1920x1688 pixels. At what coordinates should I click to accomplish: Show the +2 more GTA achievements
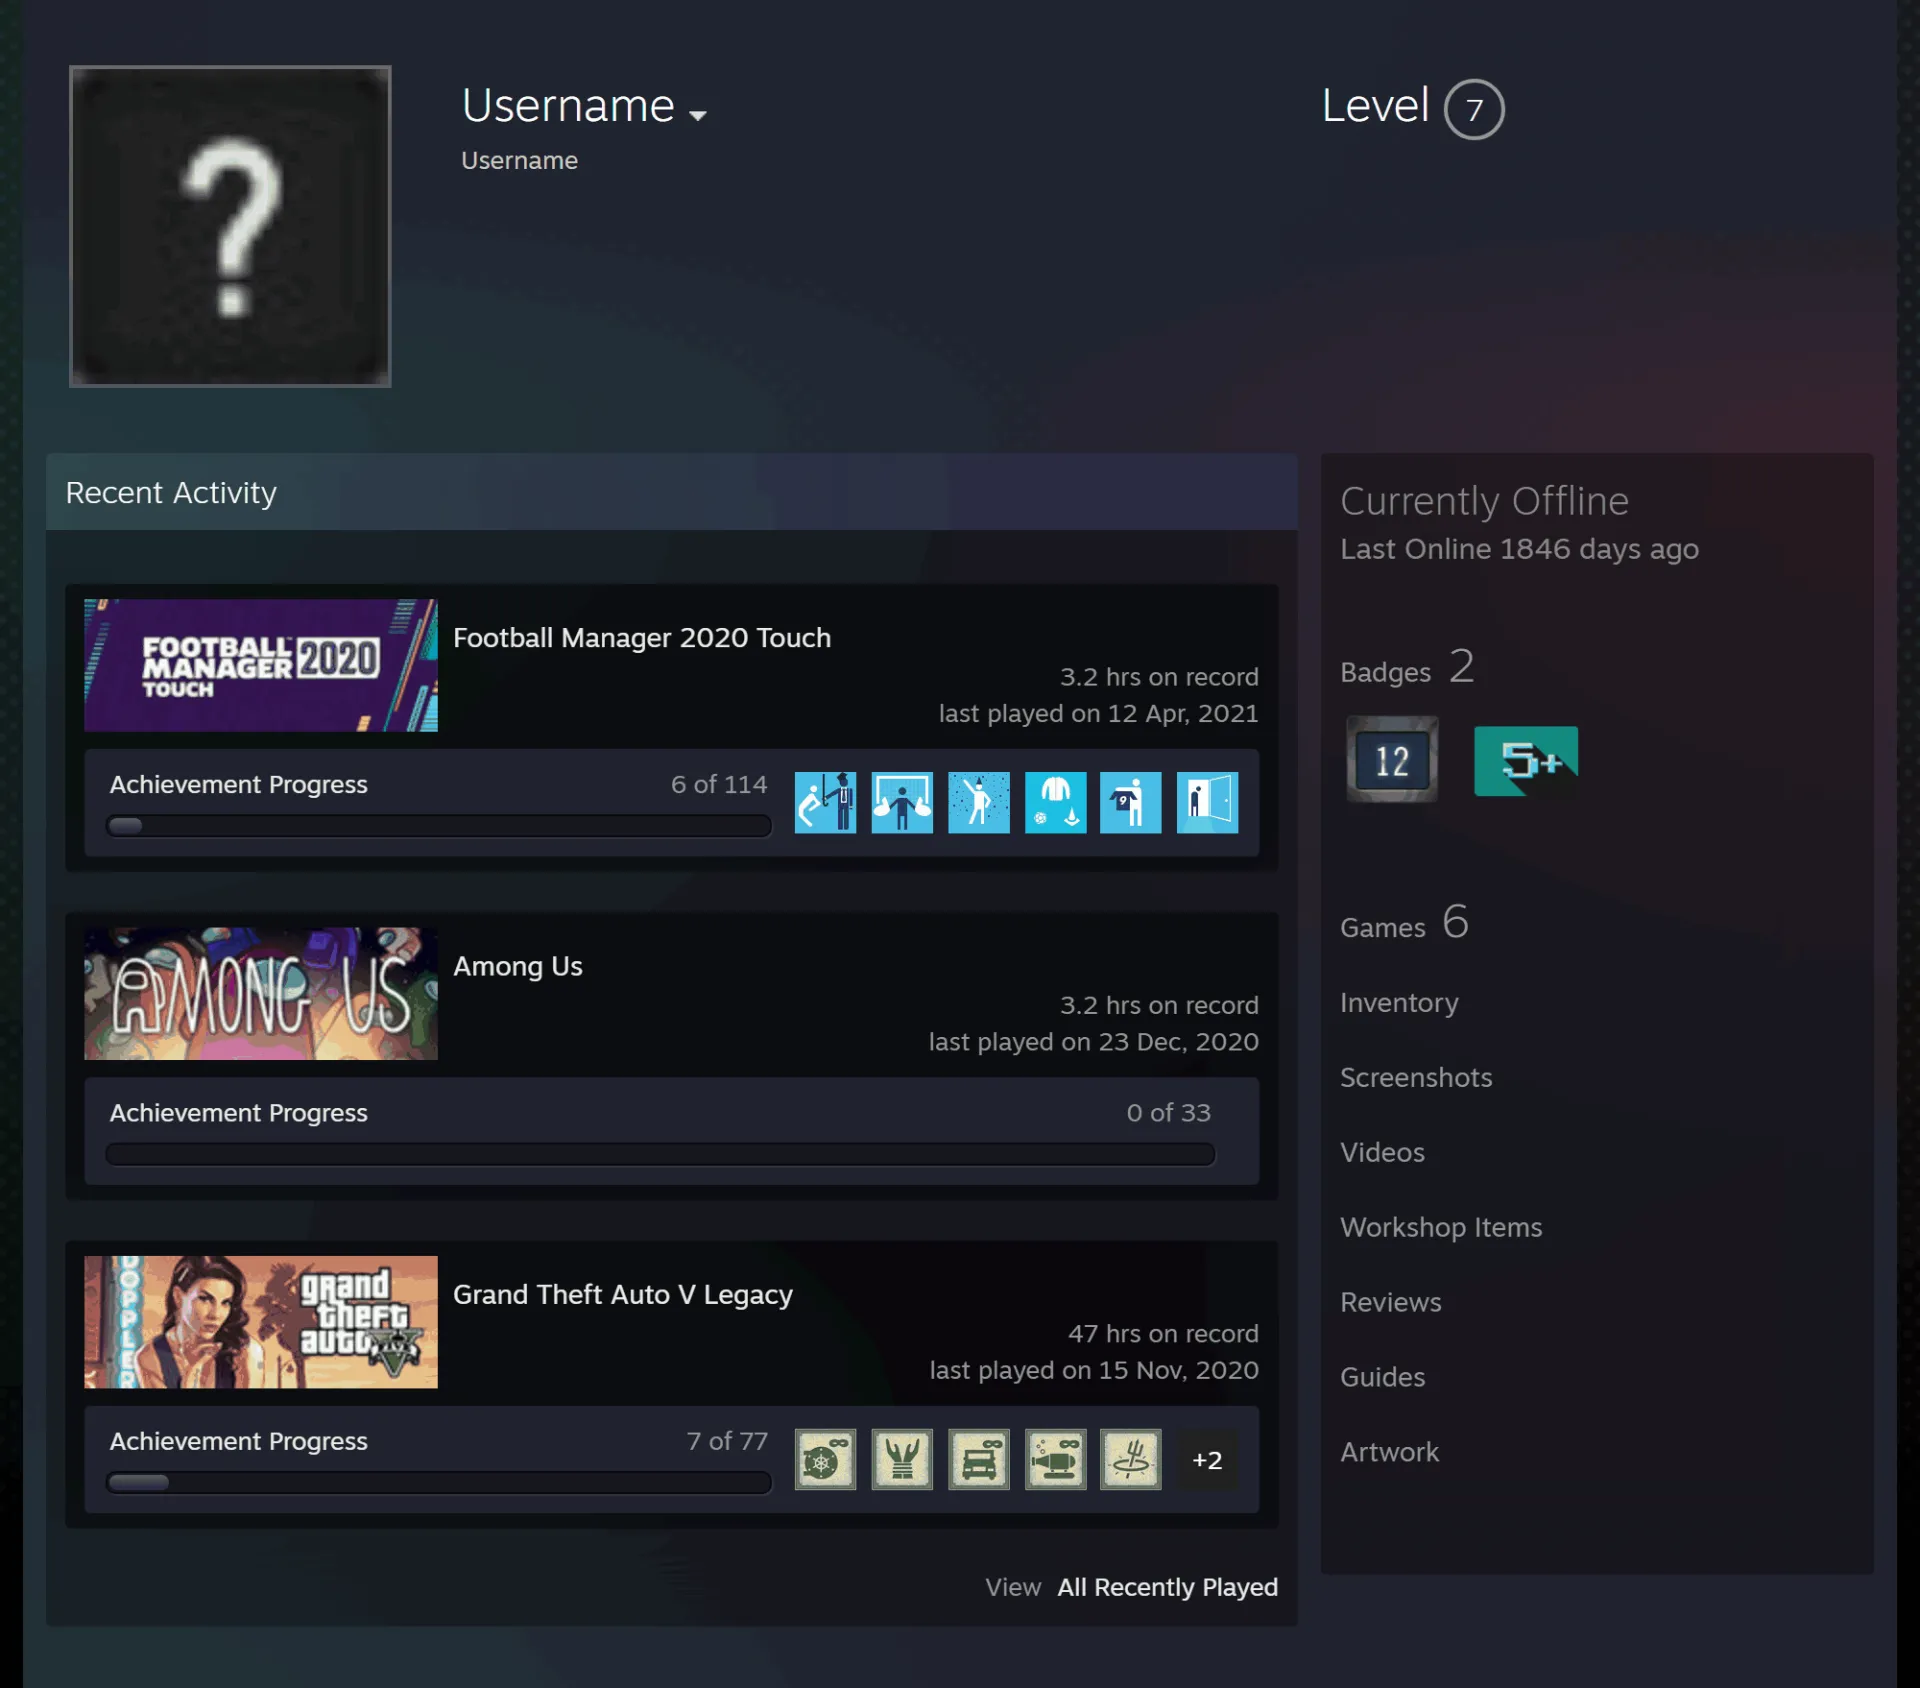[x=1208, y=1460]
